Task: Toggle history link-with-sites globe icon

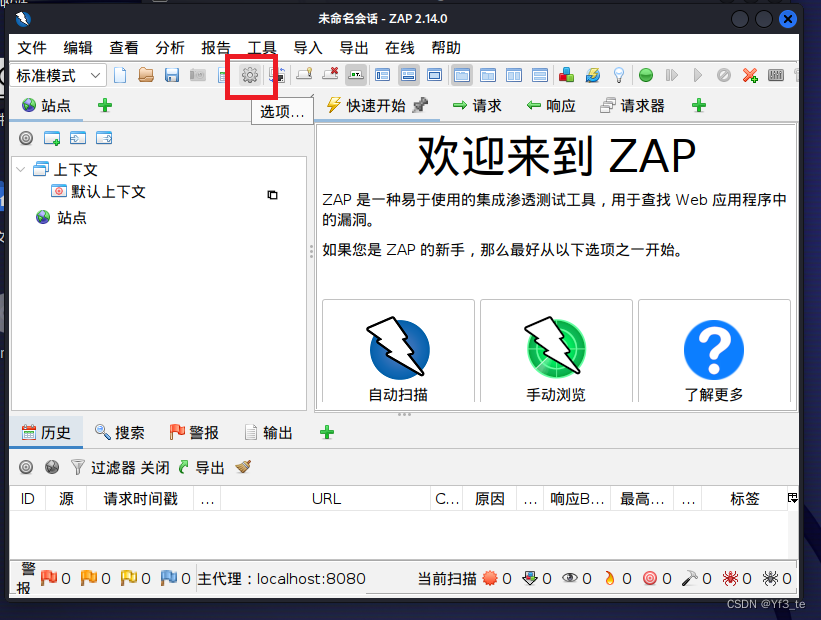Action: [x=52, y=467]
